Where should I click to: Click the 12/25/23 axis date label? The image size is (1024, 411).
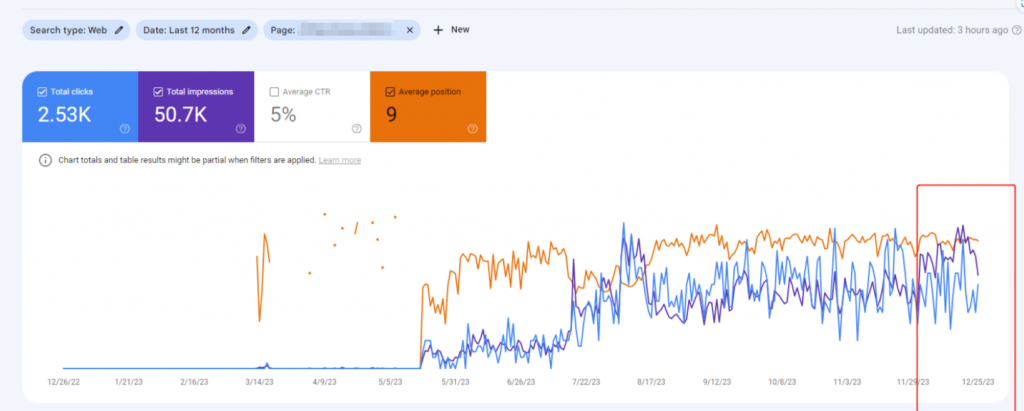pyautogui.click(x=979, y=382)
